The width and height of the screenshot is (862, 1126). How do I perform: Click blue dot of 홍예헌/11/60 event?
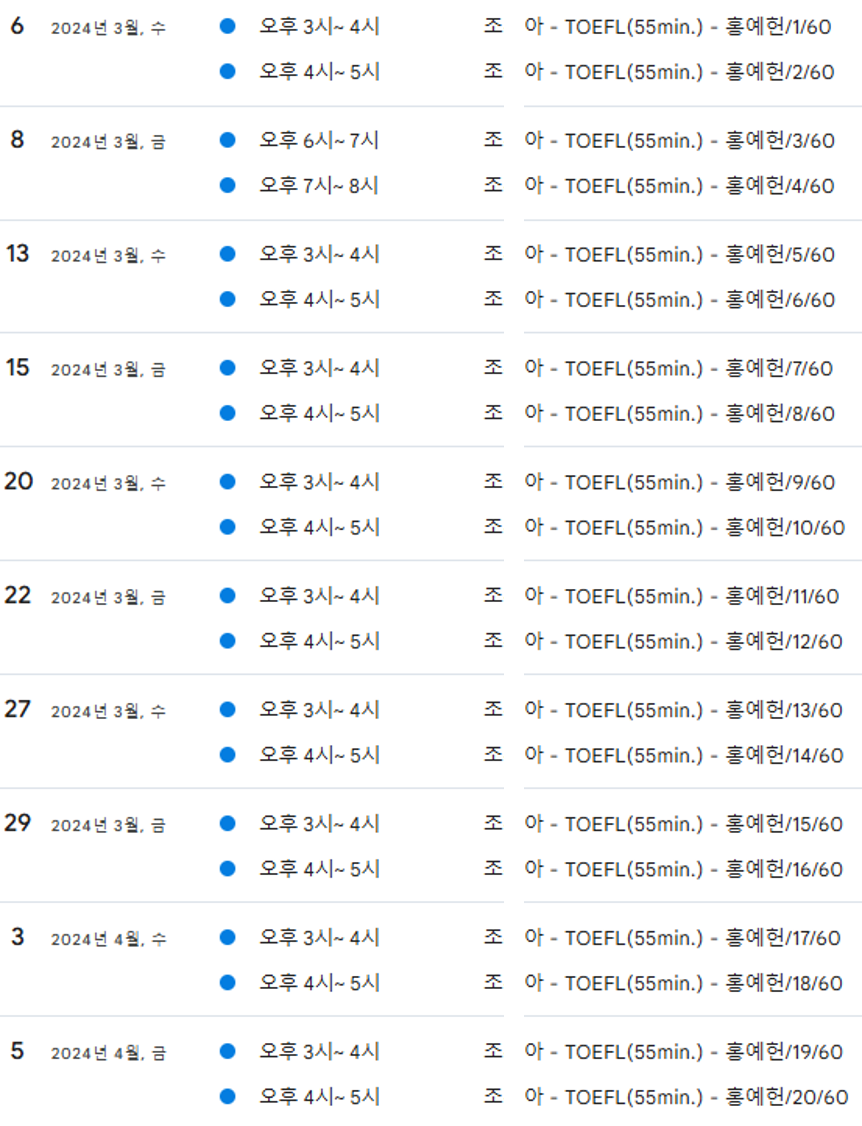point(228,595)
